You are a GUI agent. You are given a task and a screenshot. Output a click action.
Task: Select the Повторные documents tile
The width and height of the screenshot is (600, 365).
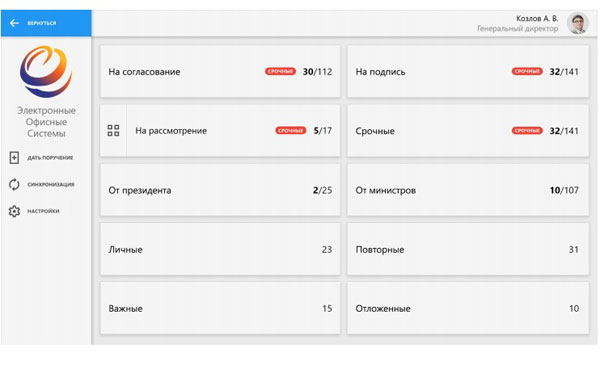tap(468, 249)
